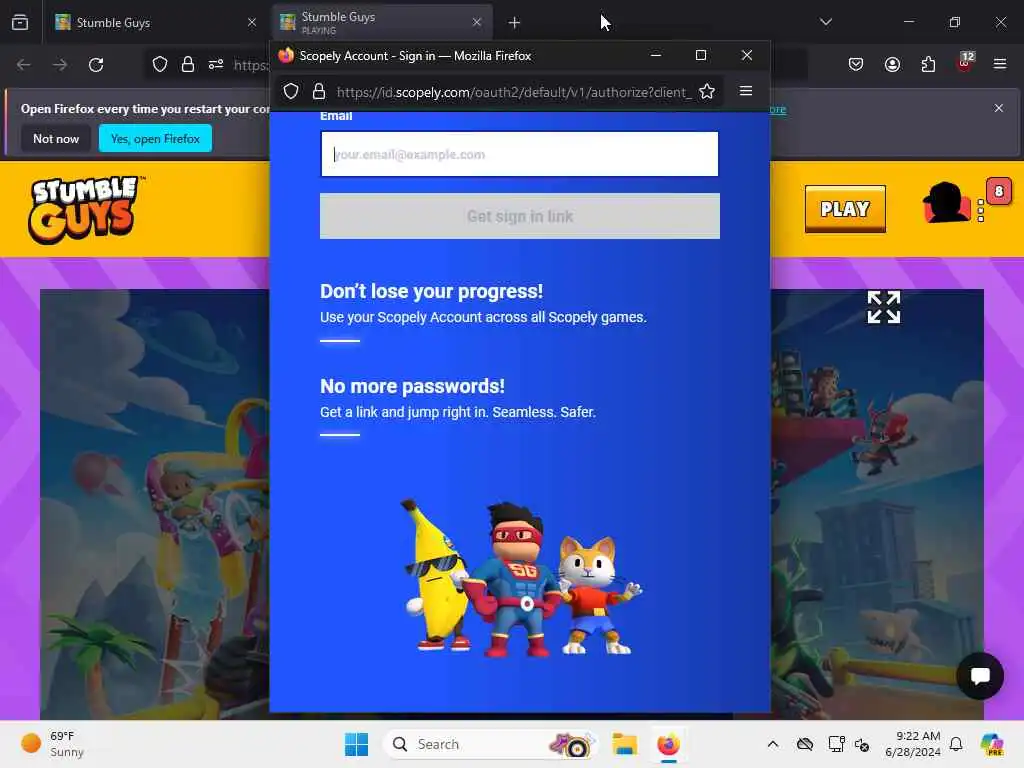This screenshot has height=768, width=1024.
Task: Open hamburger menu in Scopely popup window
Action: [746, 91]
